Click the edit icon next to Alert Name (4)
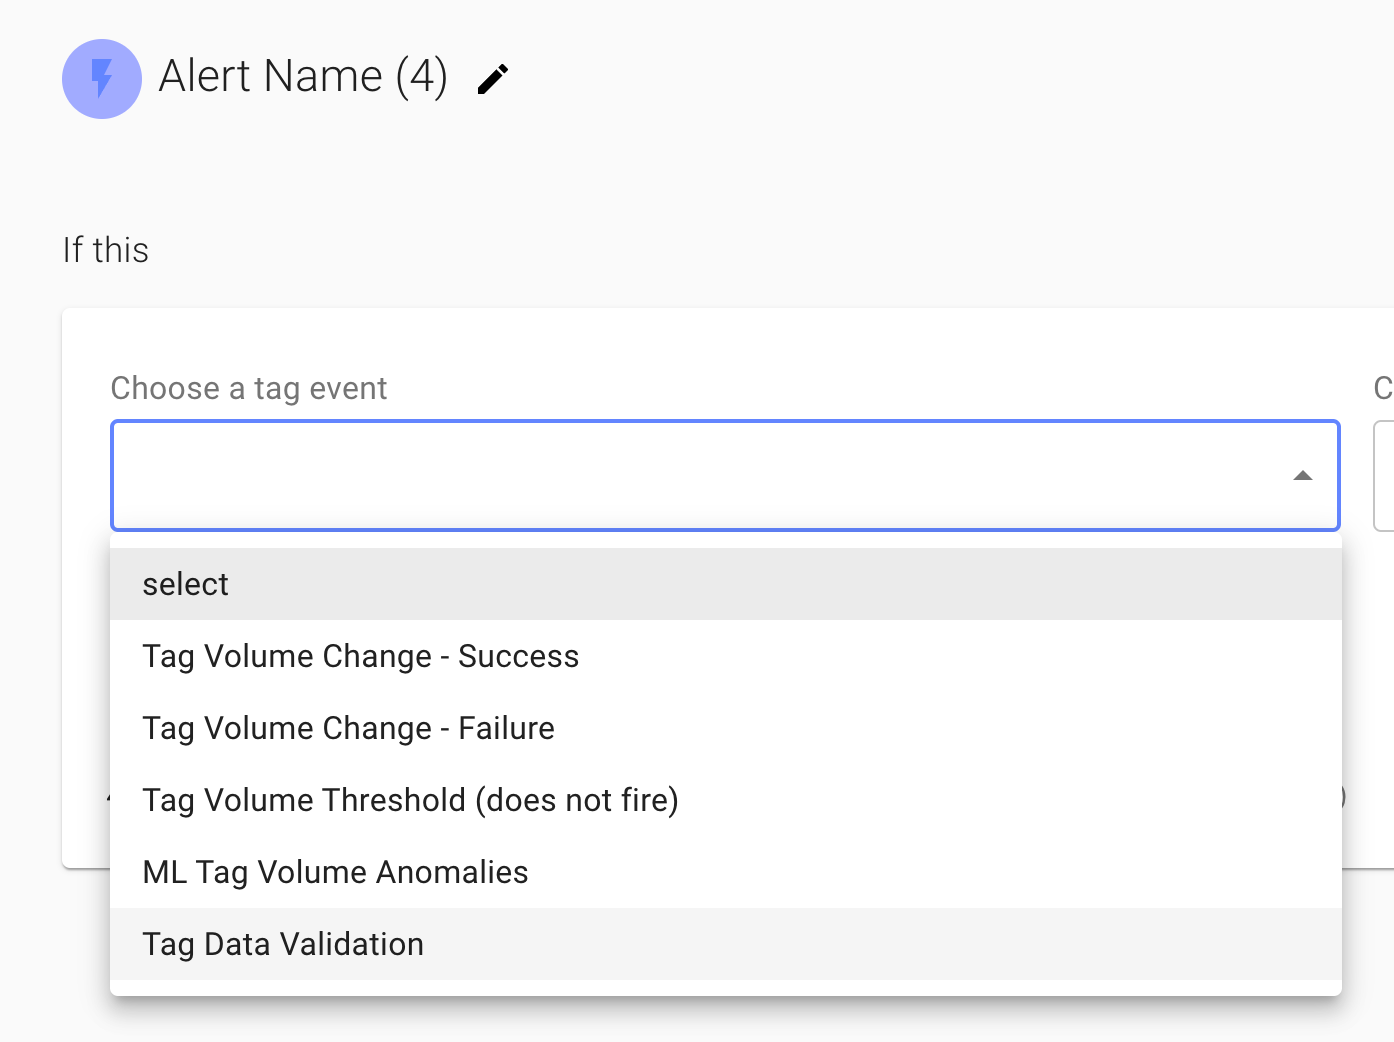This screenshot has height=1042, width=1394. 492,78
